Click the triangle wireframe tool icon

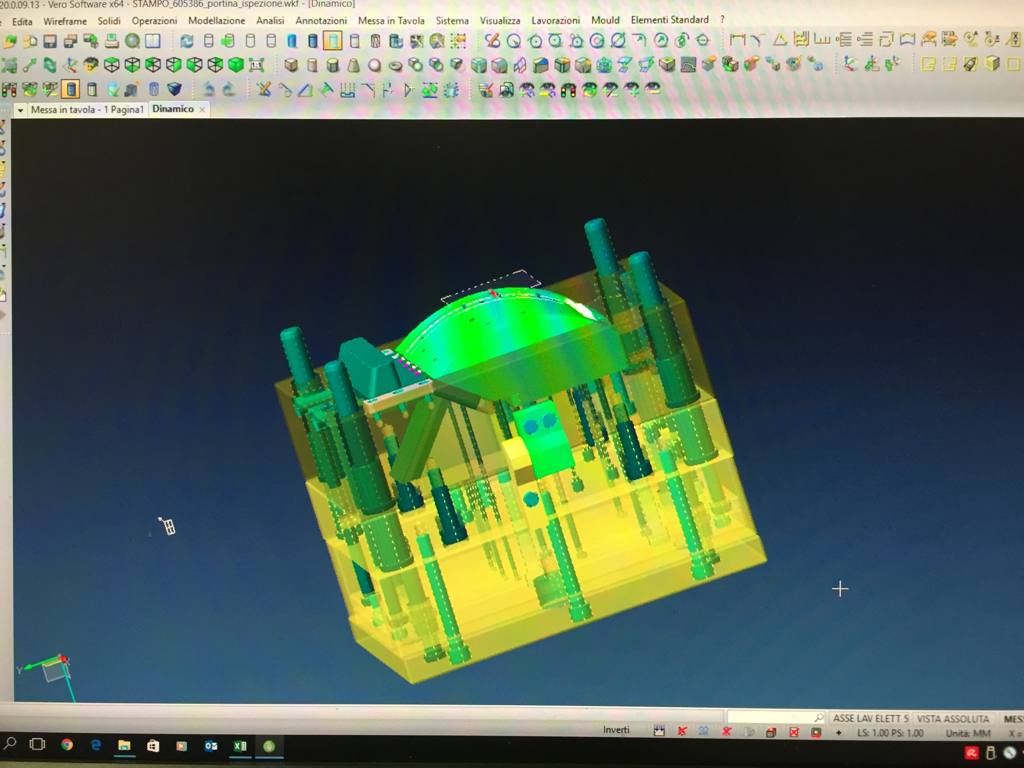click(306, 89)
